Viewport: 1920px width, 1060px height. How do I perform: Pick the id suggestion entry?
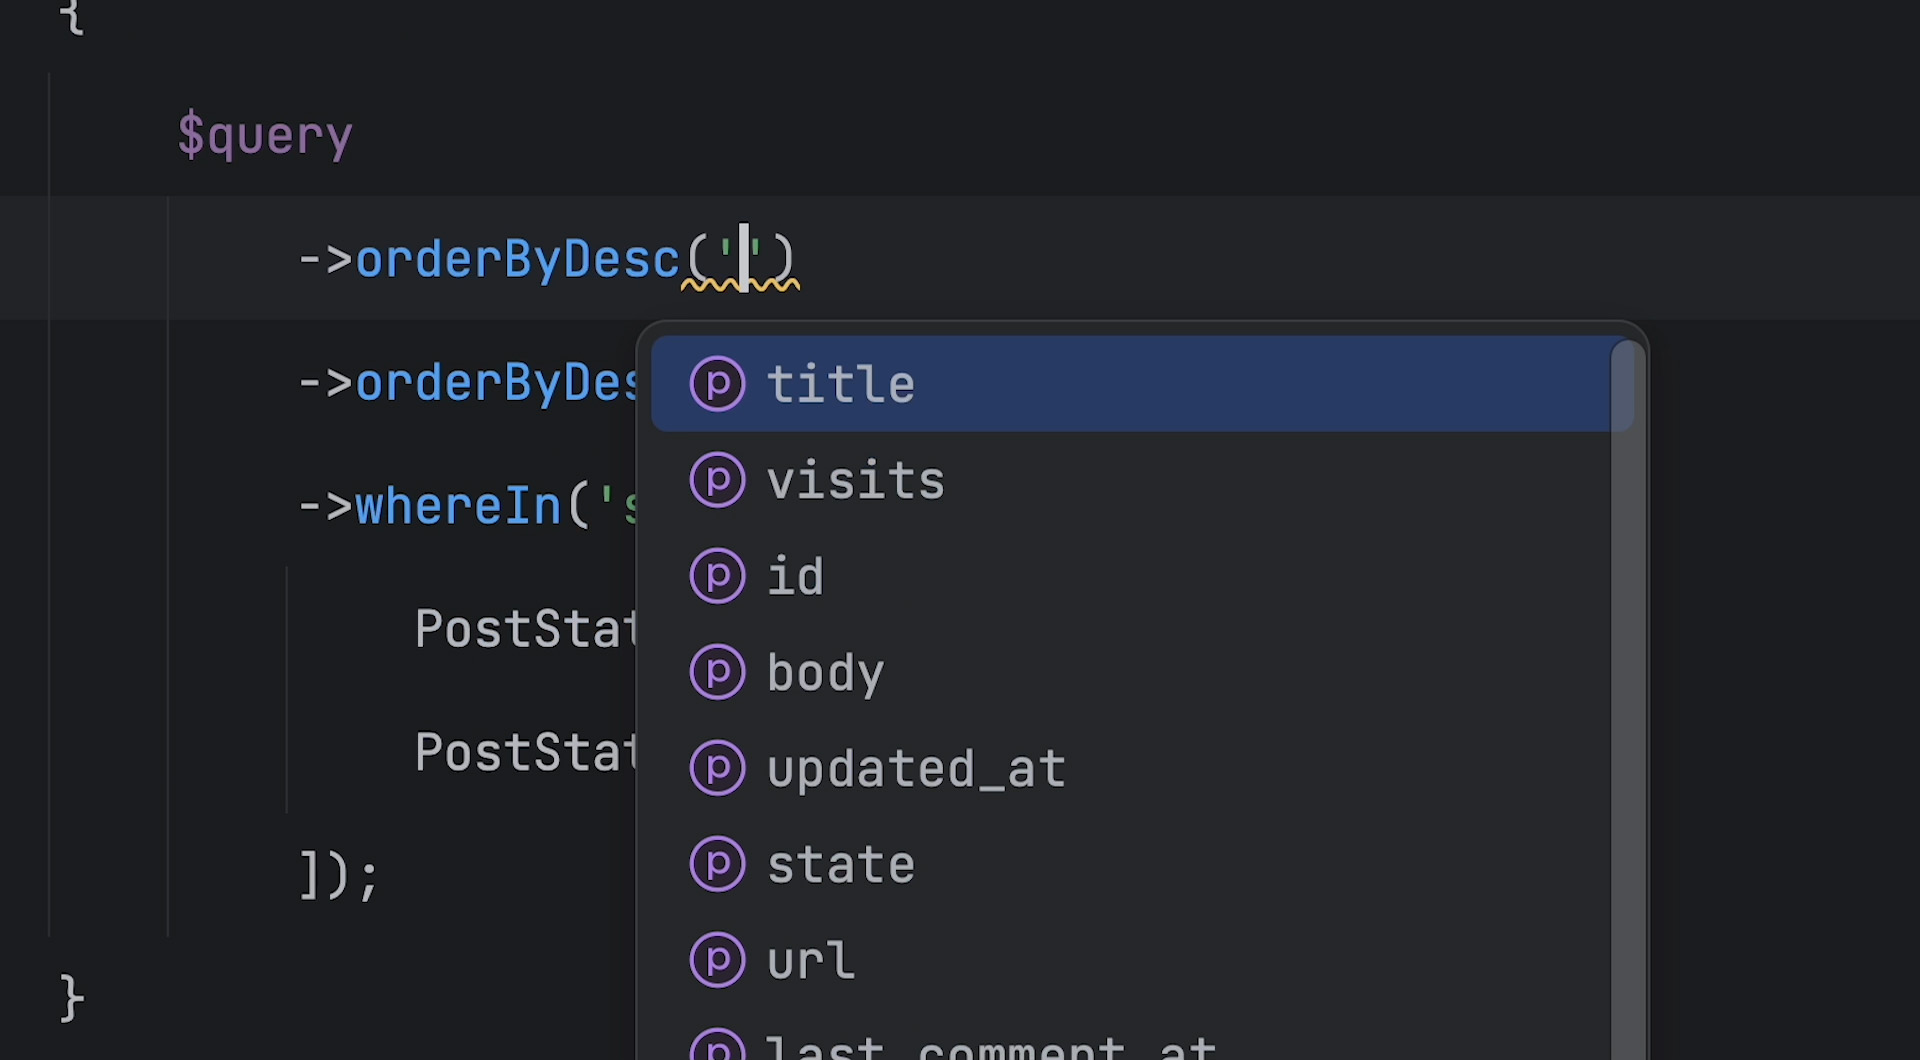pos(1142,576)
